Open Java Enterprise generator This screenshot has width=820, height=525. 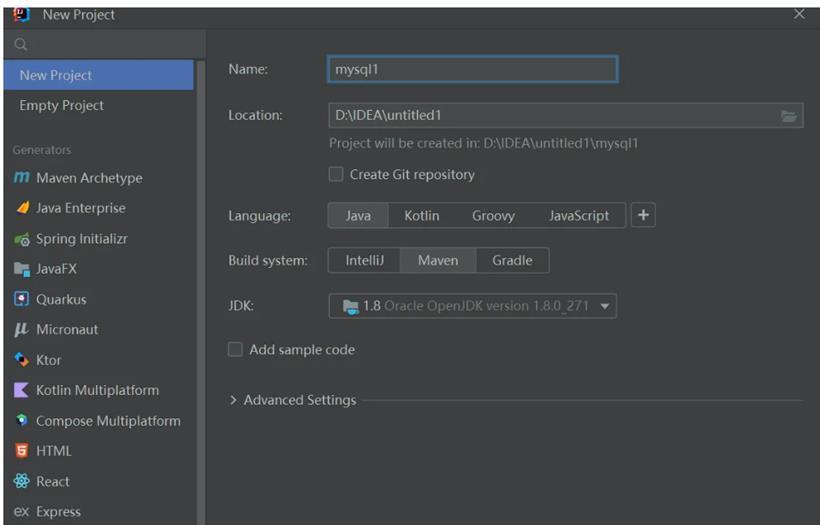point(99,208)
